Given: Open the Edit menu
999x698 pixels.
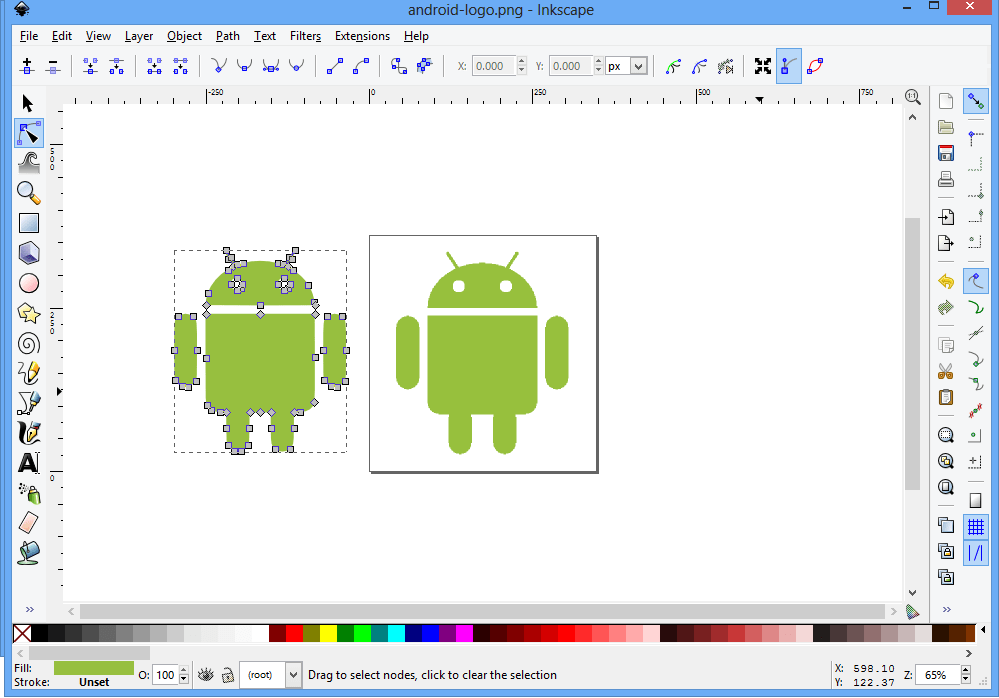Looking at the screenshot, I should click(61, 36).
